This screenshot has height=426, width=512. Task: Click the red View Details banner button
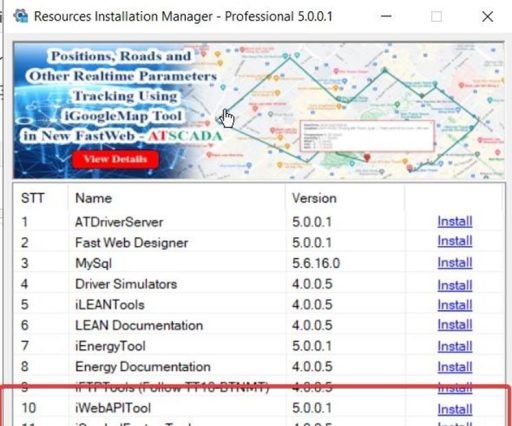point(115,159)
